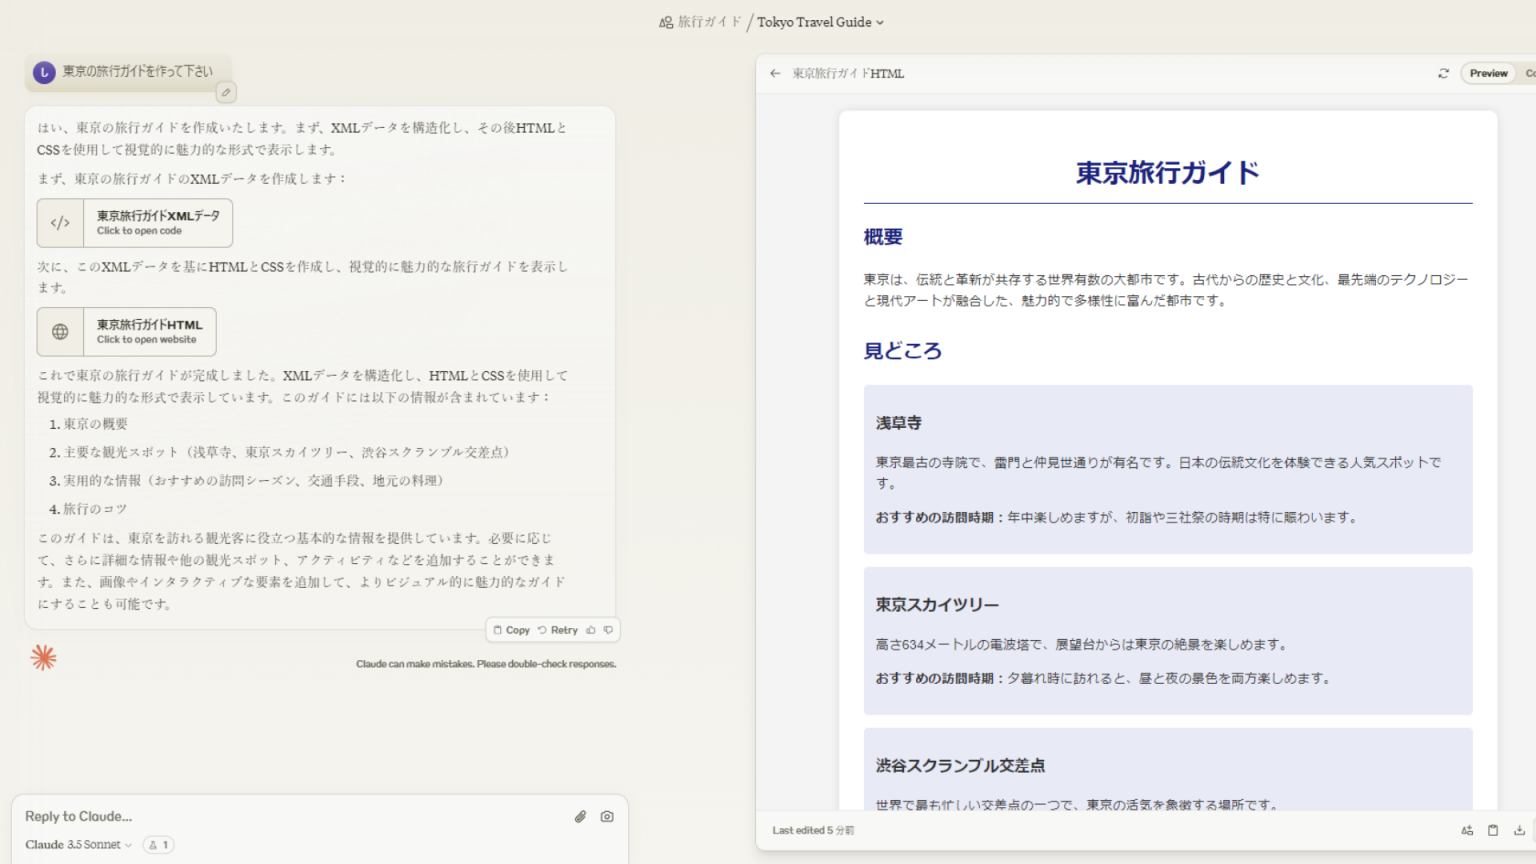Switch to the Code view

click(1530, 73)
